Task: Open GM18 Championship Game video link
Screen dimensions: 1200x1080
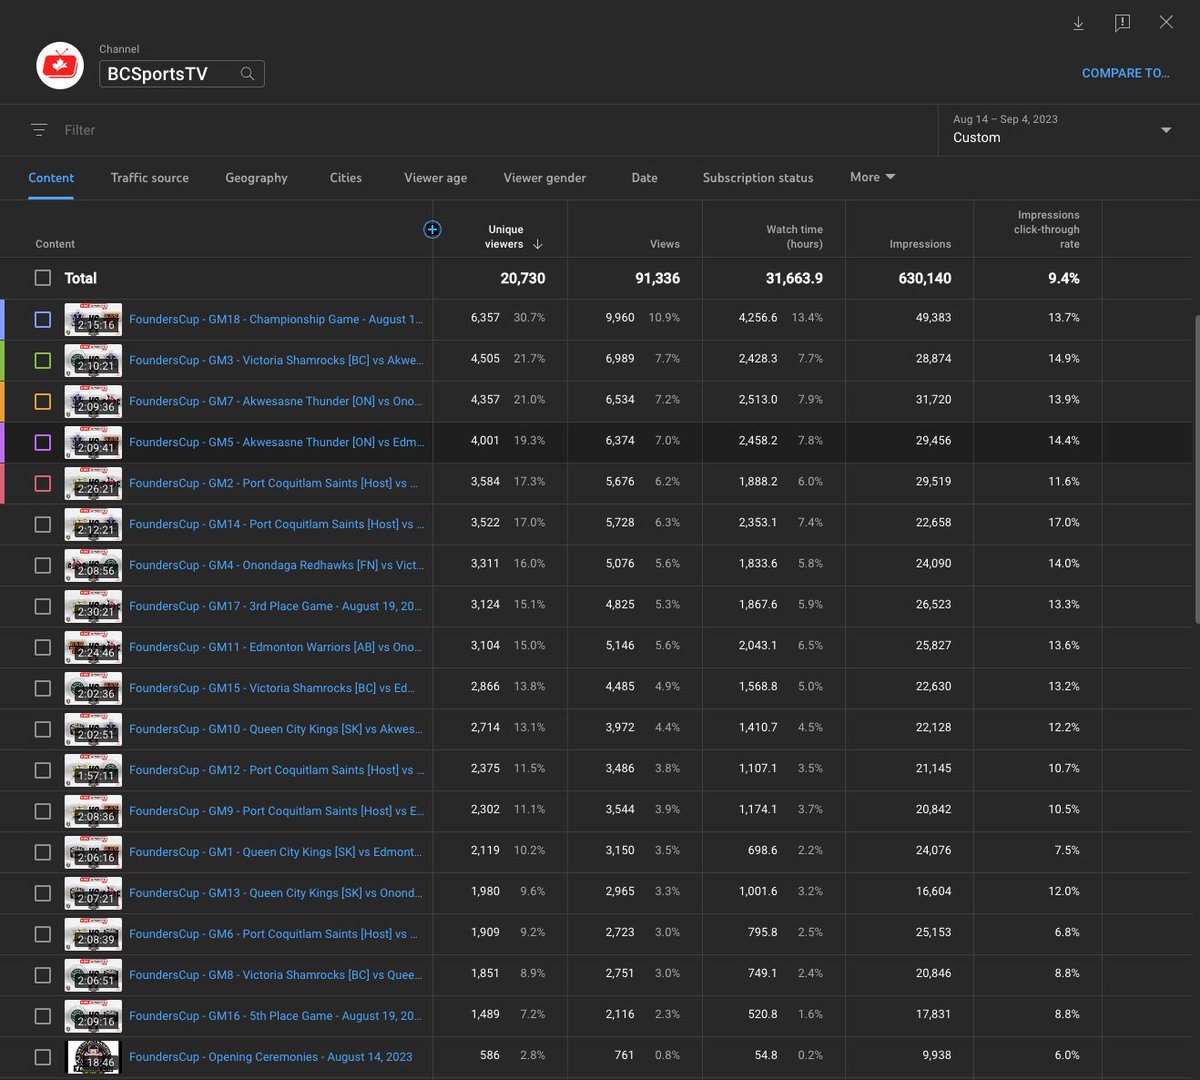Action: pyautogui.click(x=276, y=319)
